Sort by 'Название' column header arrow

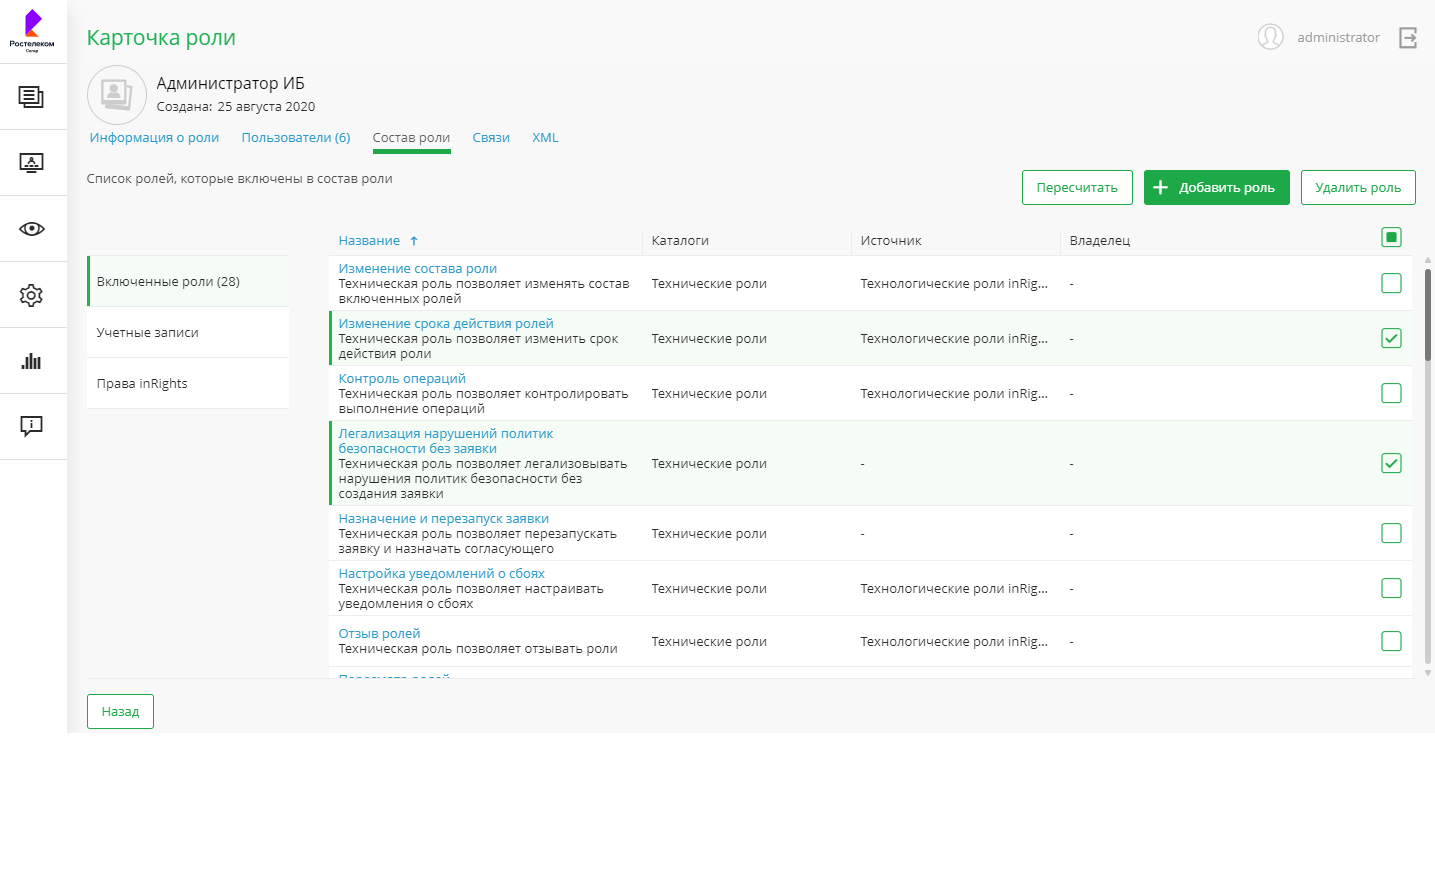point(414,241)
